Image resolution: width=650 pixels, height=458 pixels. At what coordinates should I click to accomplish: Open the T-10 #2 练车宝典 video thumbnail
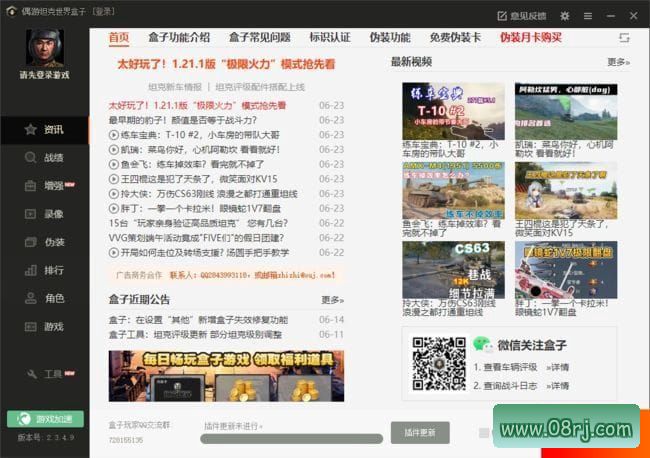(x=453, y=111)
